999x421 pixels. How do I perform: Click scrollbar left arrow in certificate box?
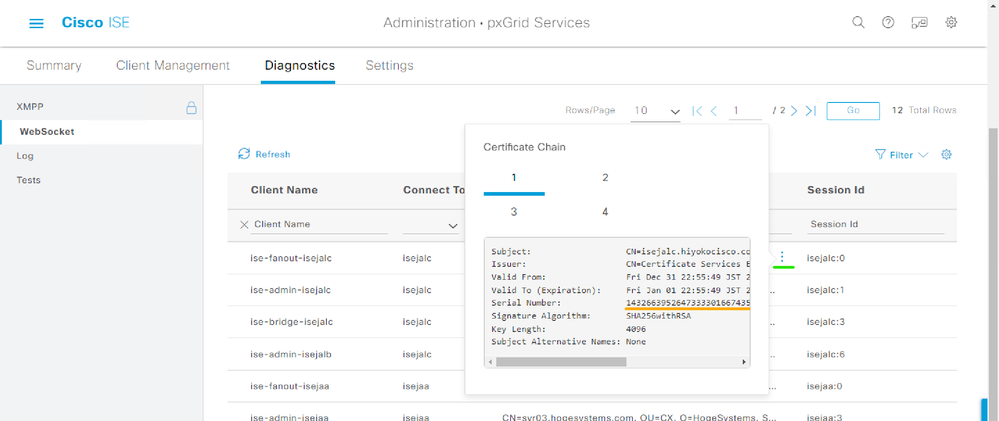click(x=491, y=362)
